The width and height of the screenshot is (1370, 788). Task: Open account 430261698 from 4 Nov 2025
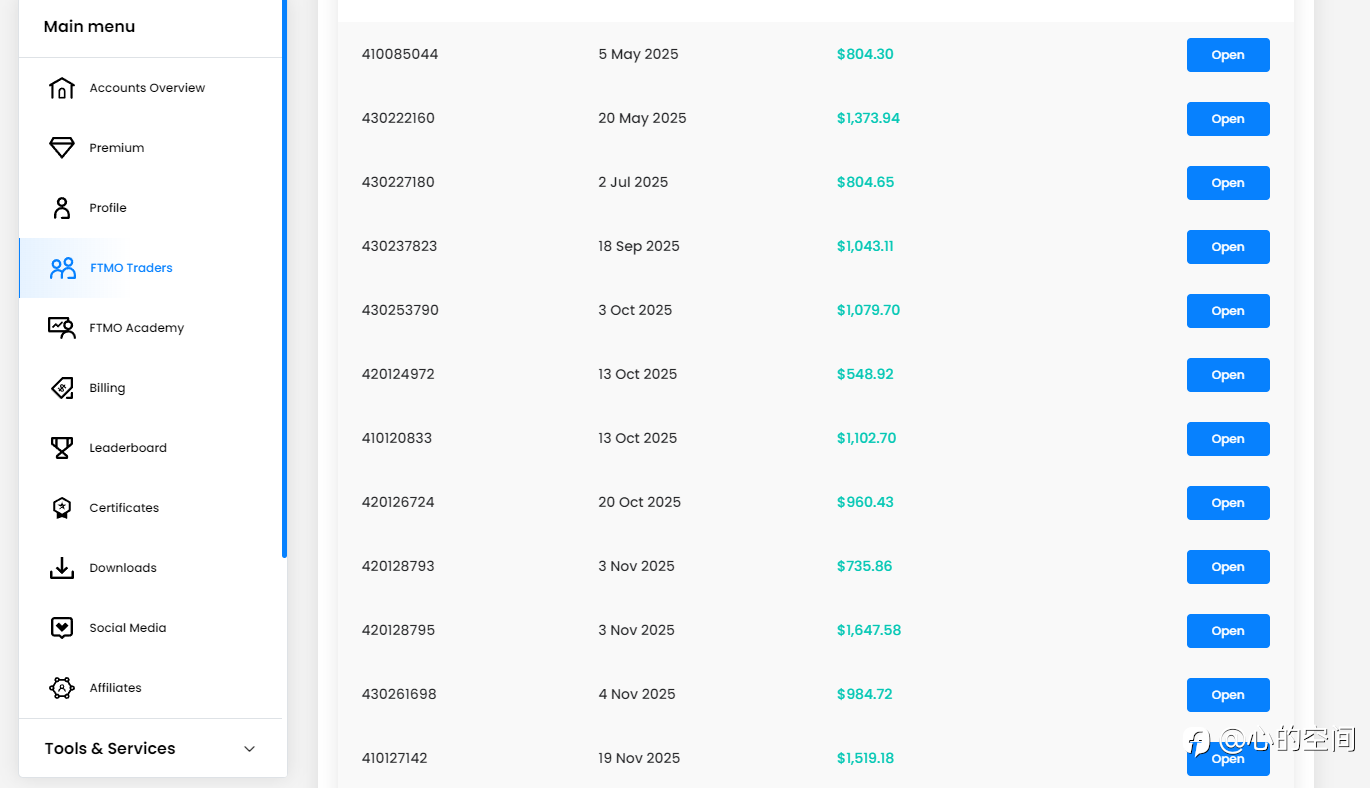pos(1228,695)
